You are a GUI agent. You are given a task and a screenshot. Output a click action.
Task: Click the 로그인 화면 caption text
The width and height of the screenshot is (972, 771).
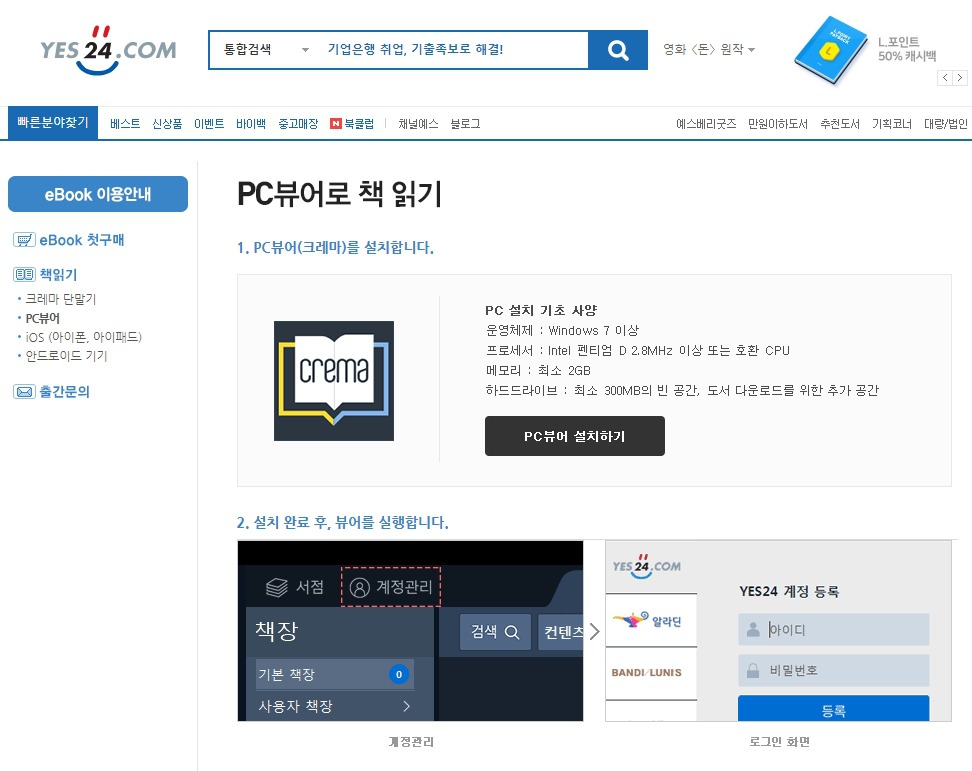click(779, 742)
